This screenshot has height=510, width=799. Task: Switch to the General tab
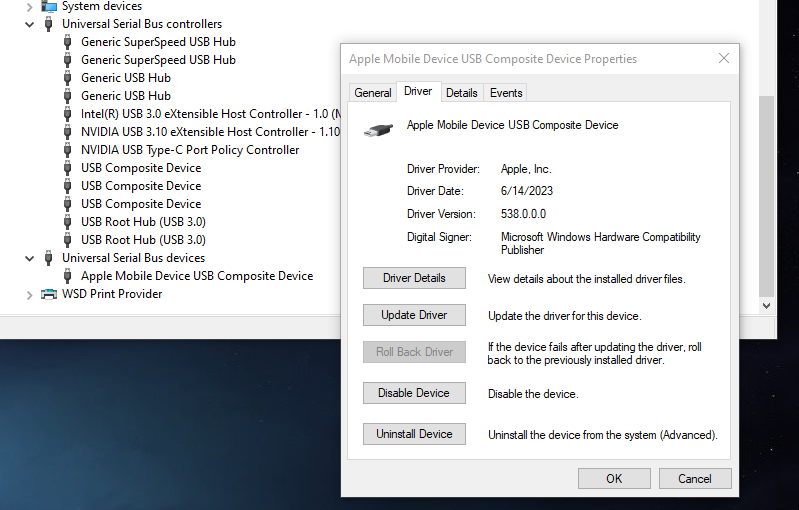(x=372, y=93)
